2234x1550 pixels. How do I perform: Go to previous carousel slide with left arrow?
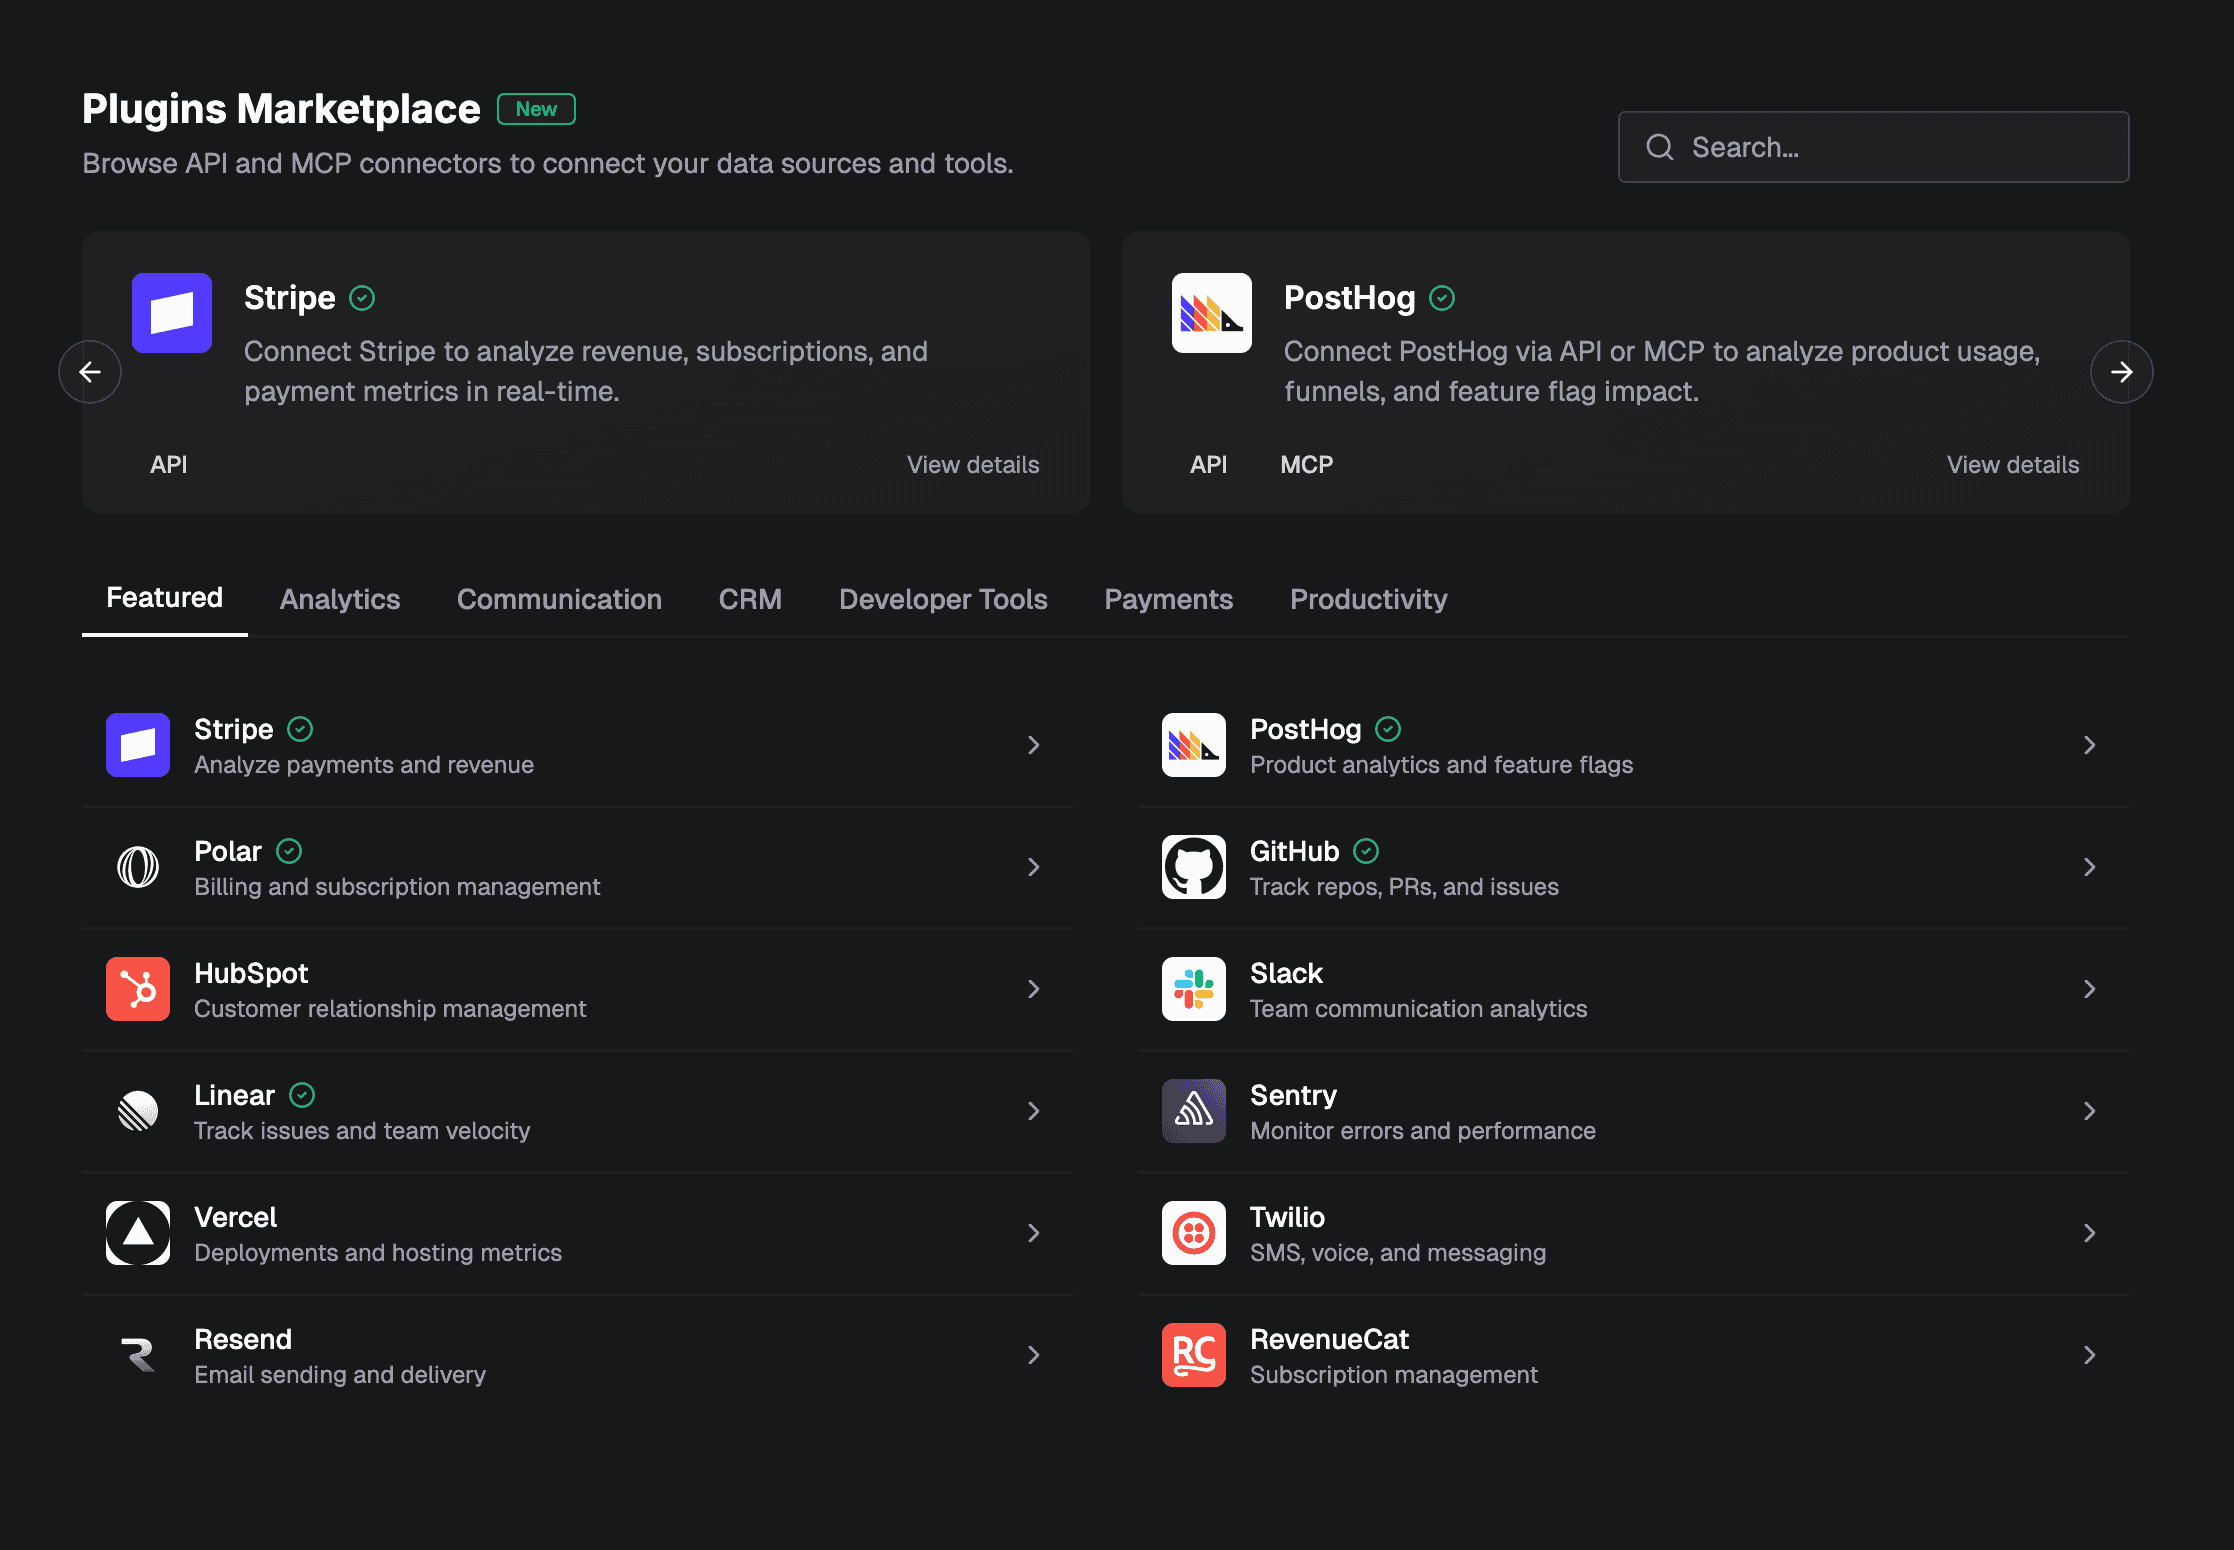point(90,372)
